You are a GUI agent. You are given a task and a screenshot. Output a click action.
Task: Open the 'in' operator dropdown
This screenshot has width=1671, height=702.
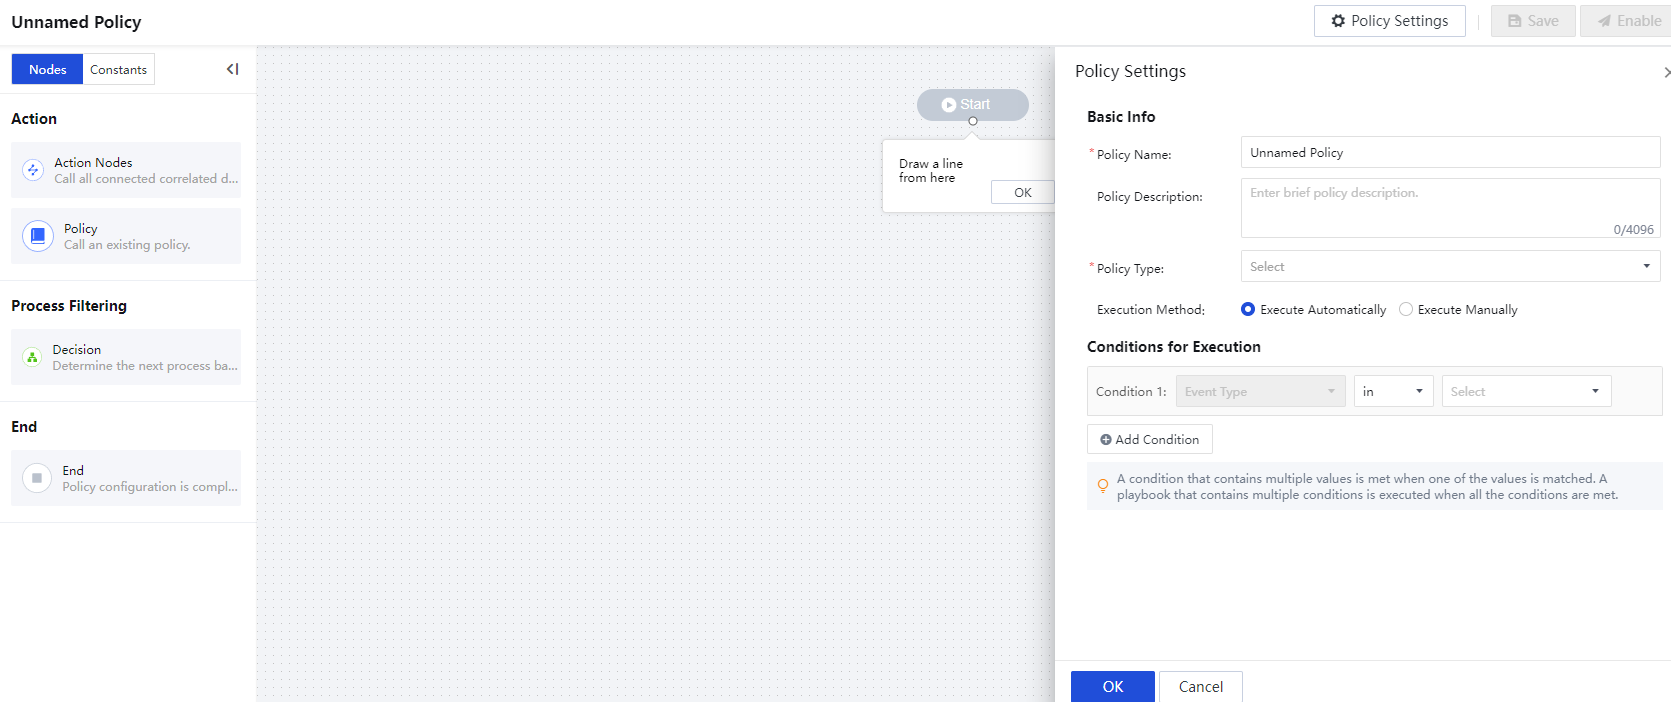[x=1393, y=391]
